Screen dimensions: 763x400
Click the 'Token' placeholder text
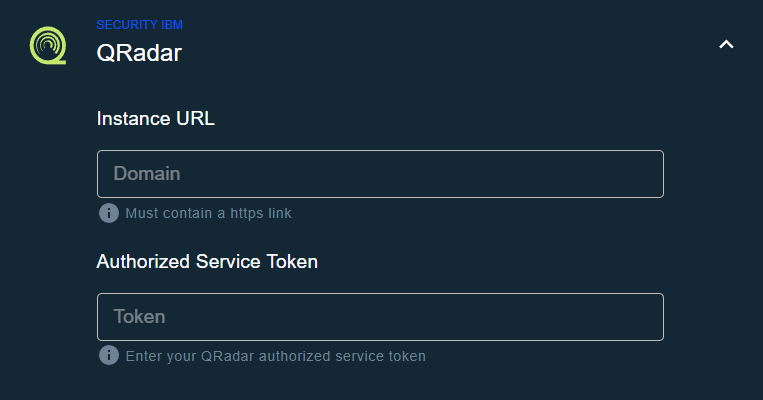(139, 317)
